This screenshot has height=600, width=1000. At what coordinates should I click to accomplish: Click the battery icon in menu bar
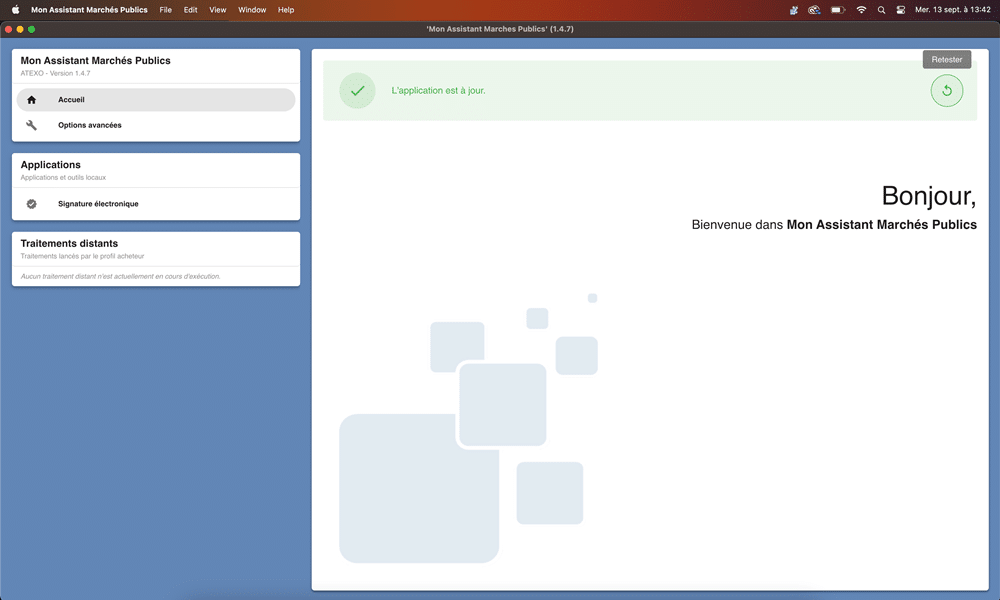[837, 10]
